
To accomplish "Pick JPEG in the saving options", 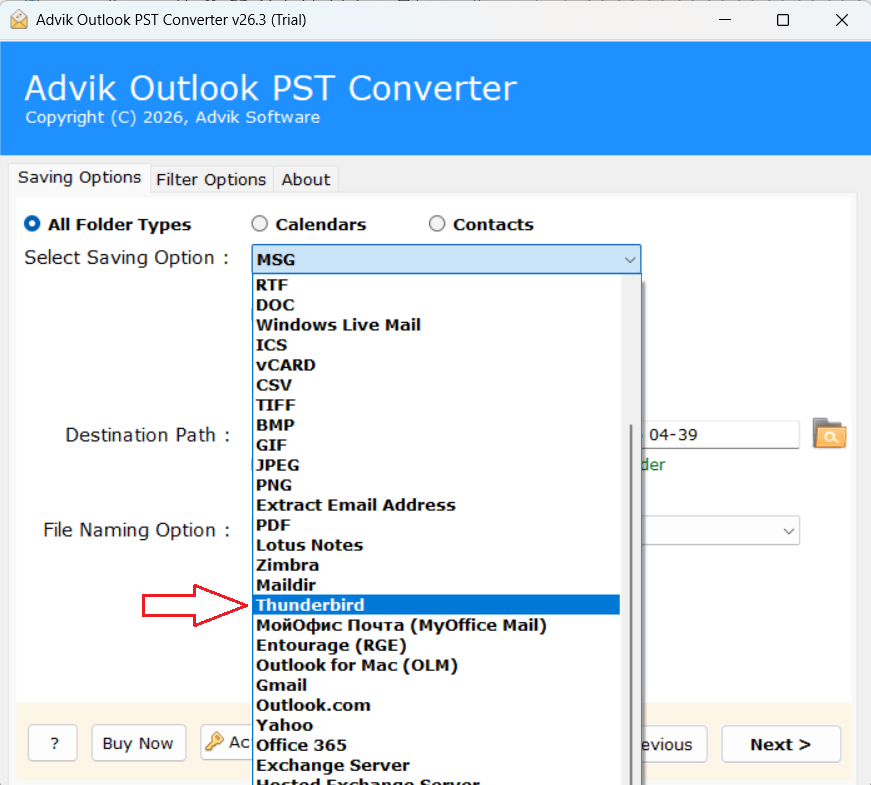I will [437, 465].
